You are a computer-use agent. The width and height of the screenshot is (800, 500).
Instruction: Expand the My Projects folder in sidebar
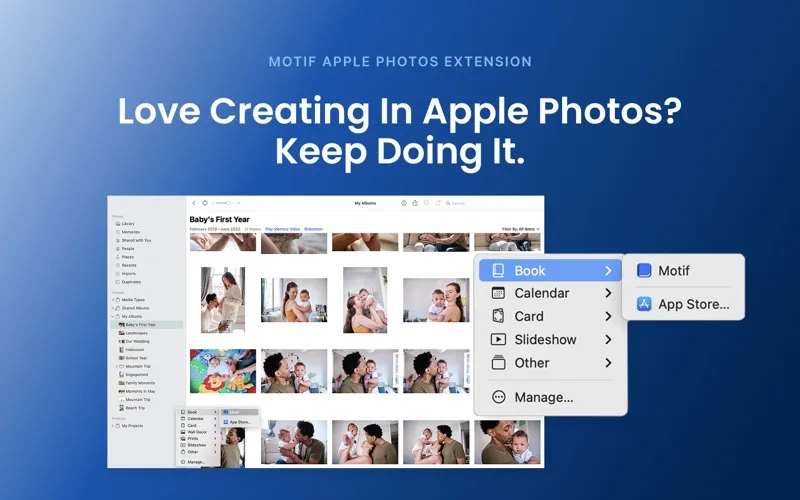pos(113,426)
